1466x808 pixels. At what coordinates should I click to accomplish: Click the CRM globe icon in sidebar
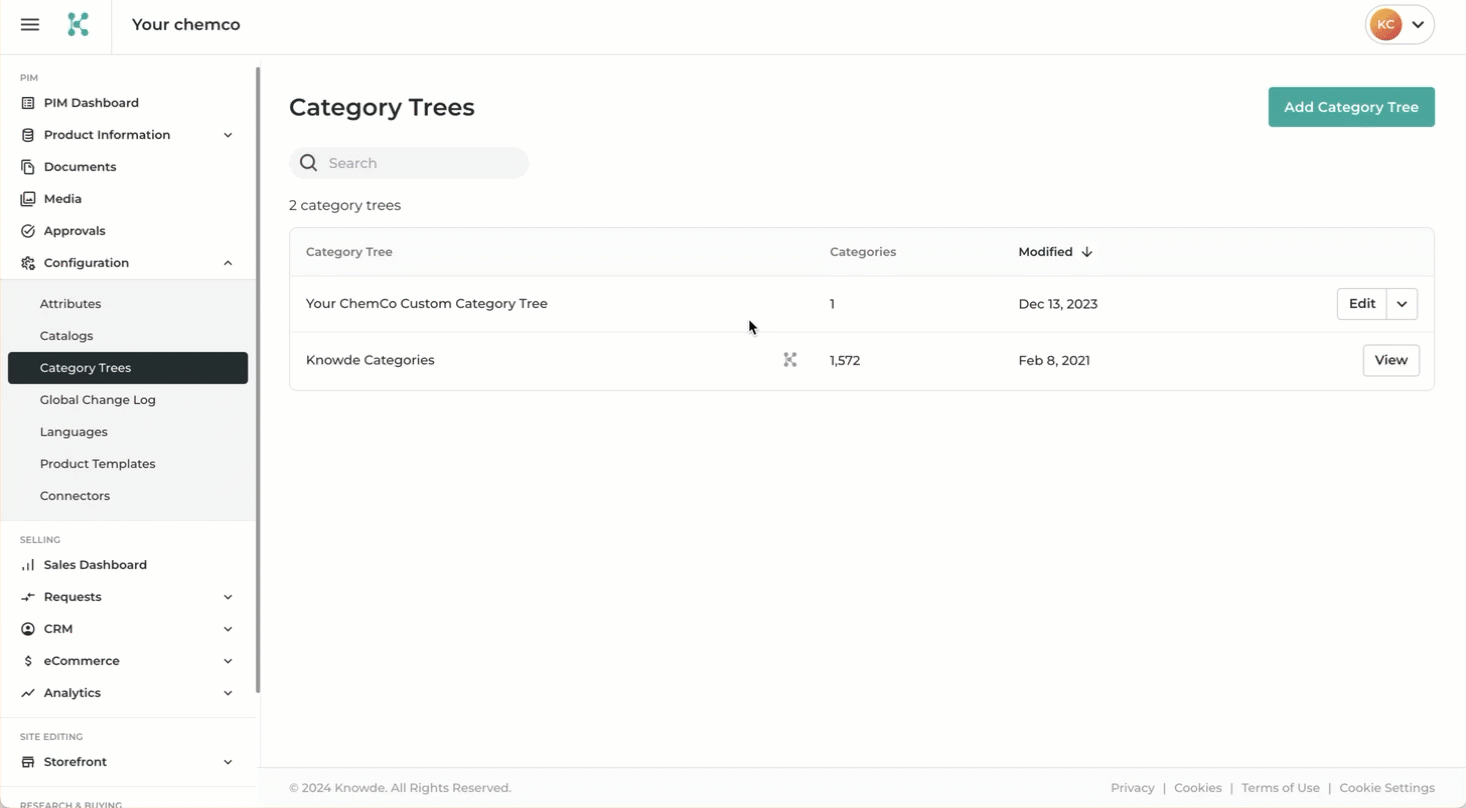[x=27, y=628]
